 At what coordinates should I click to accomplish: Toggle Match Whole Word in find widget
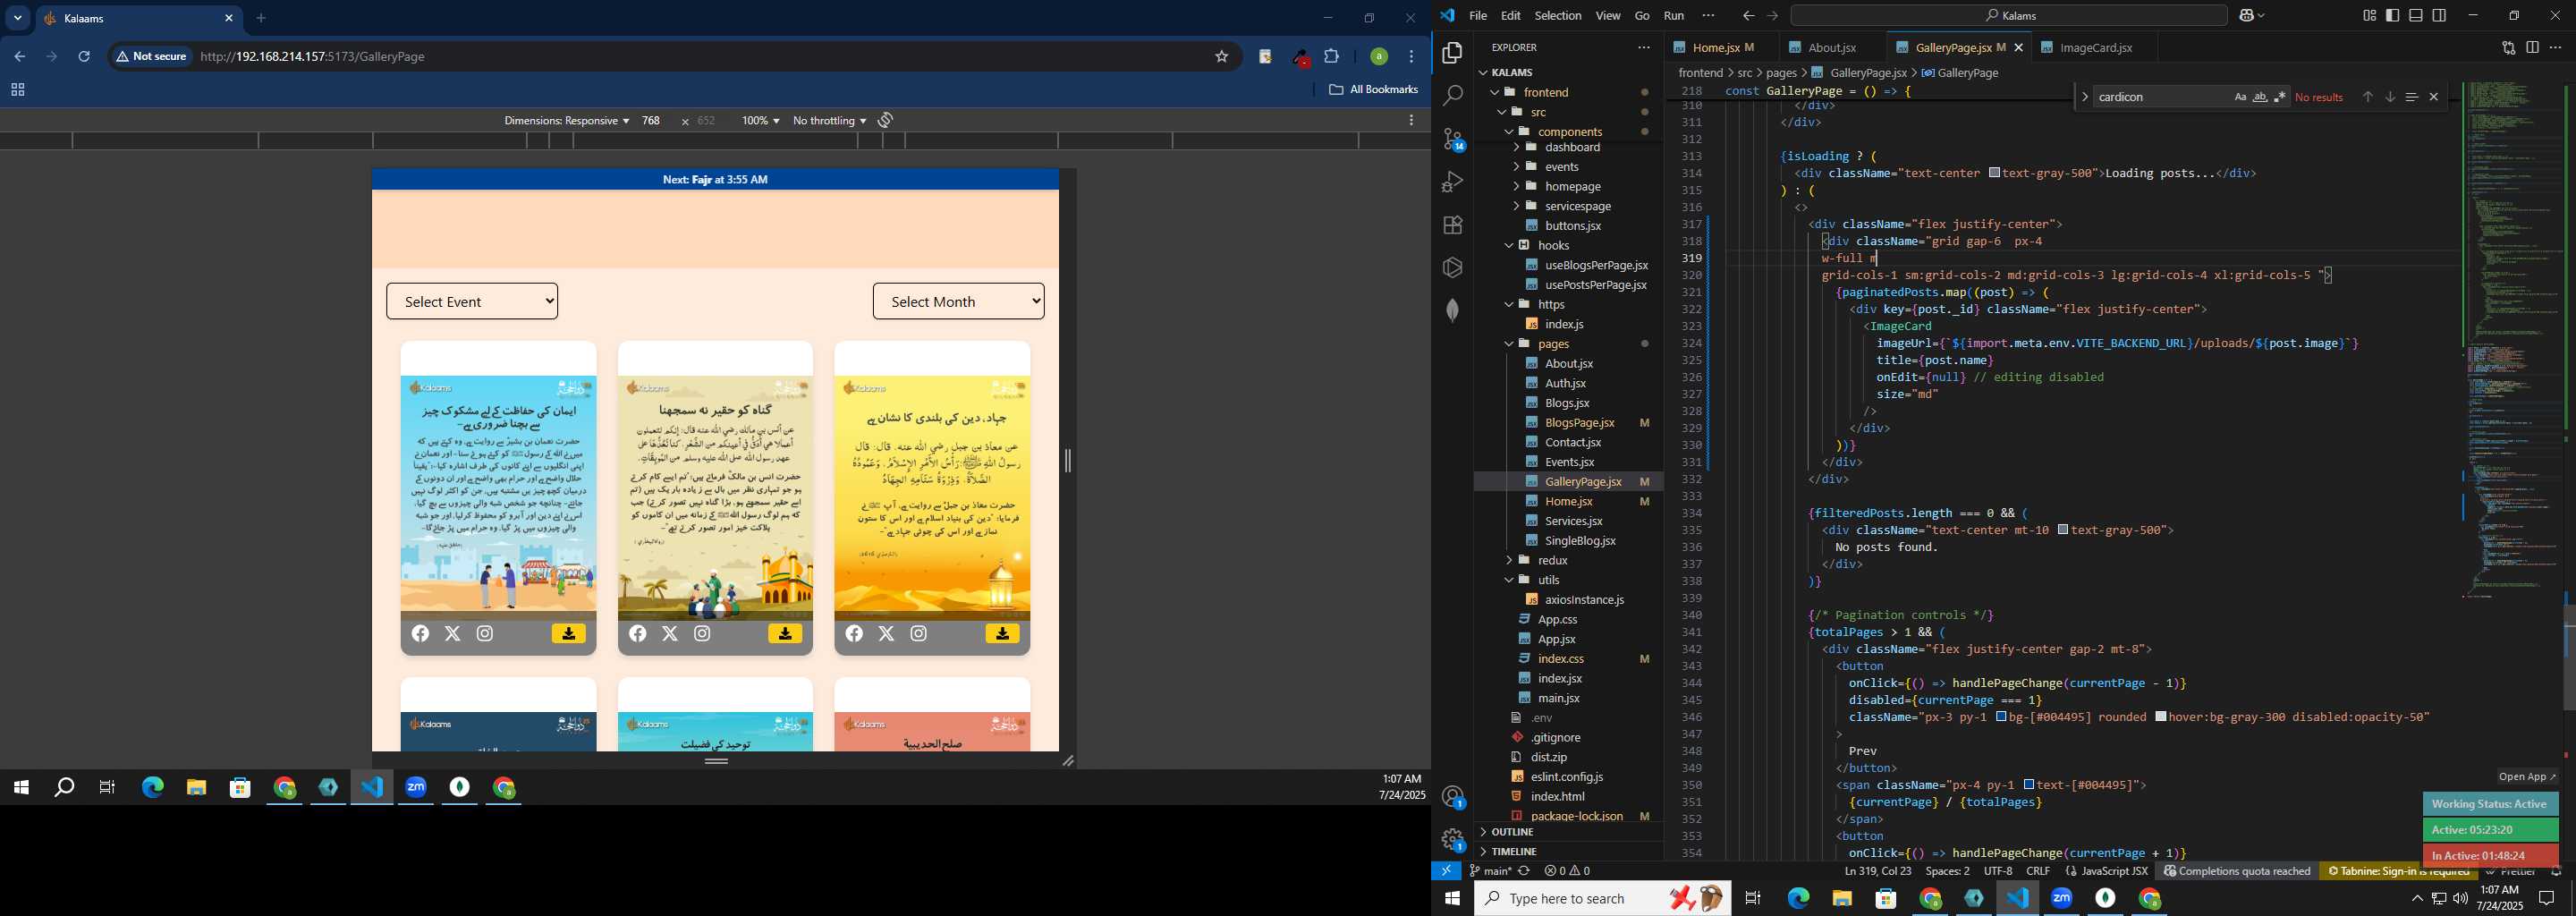(x=2260, y=97)
